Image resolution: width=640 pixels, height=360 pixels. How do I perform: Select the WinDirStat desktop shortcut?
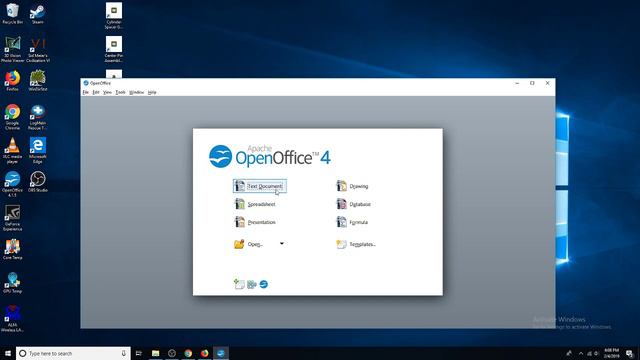coord(38,81)
